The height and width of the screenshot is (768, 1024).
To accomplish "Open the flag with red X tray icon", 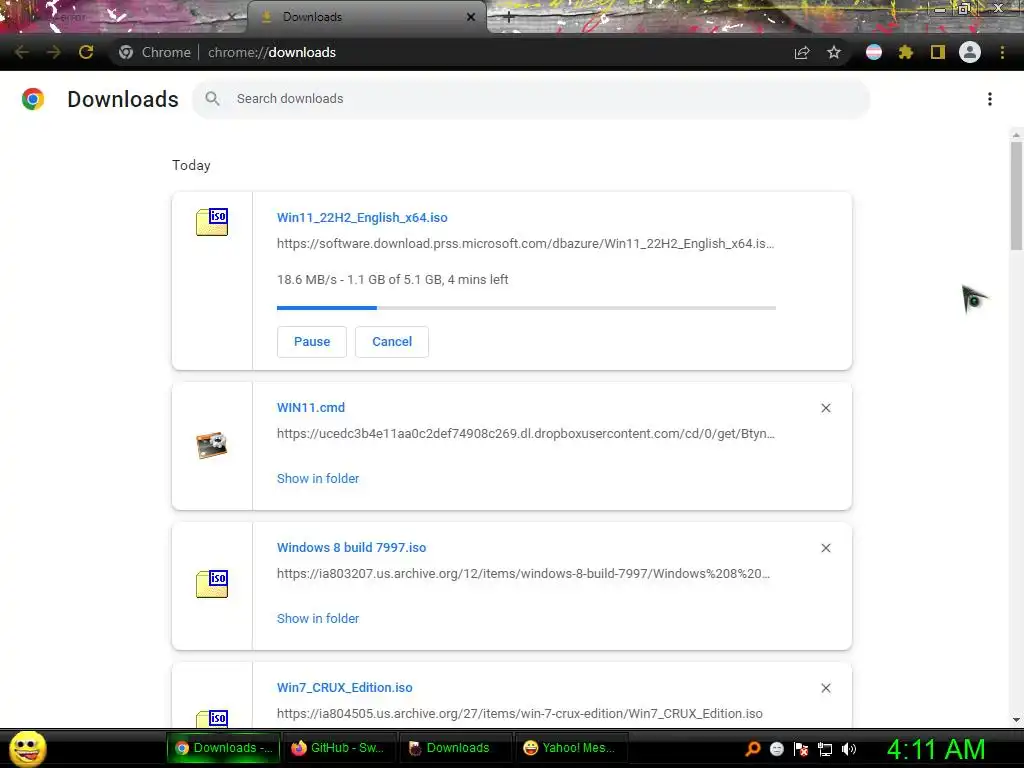I will [x=801, y=748].
